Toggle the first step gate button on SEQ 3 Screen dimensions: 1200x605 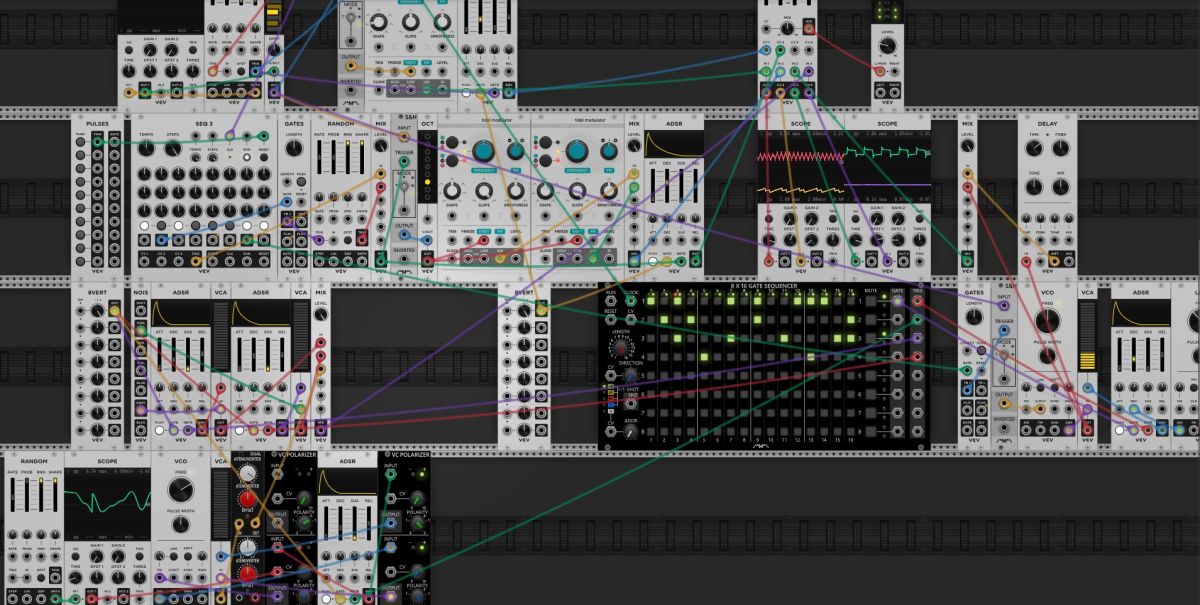(144, 225)
